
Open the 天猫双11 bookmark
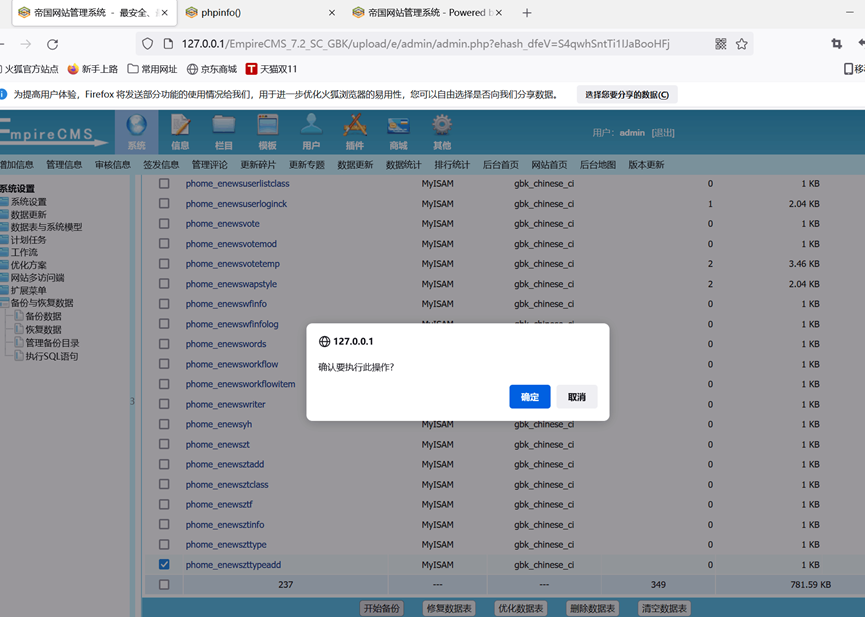click(x=271, y=69)
